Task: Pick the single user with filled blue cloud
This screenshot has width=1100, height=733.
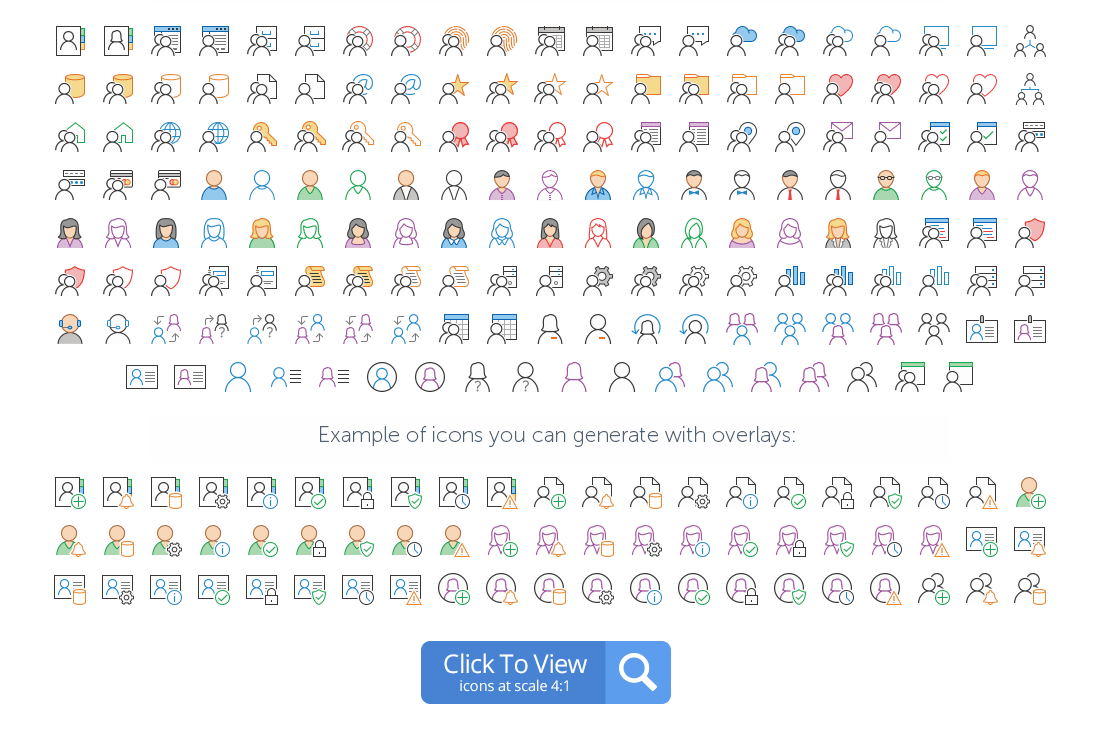Action: pyautogui.click(x=742, y=41)
